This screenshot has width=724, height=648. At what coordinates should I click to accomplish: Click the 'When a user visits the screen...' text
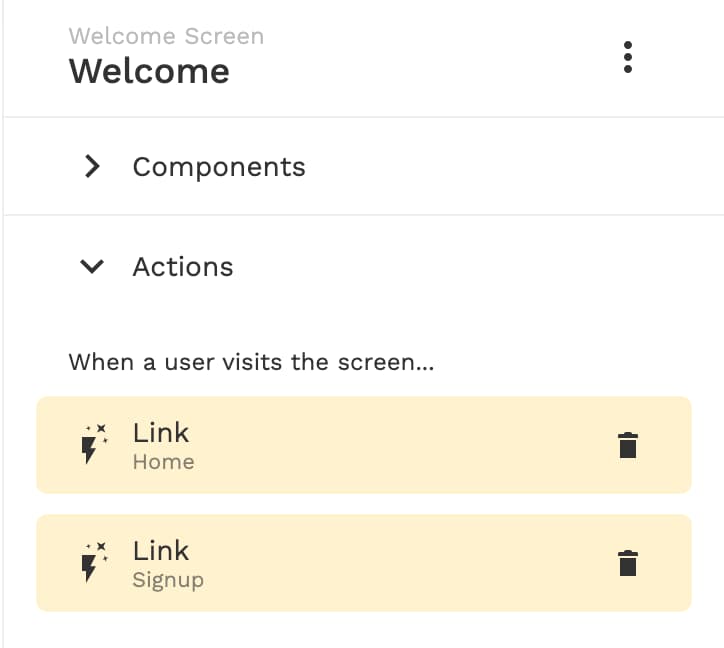click(x=252, y=362)
